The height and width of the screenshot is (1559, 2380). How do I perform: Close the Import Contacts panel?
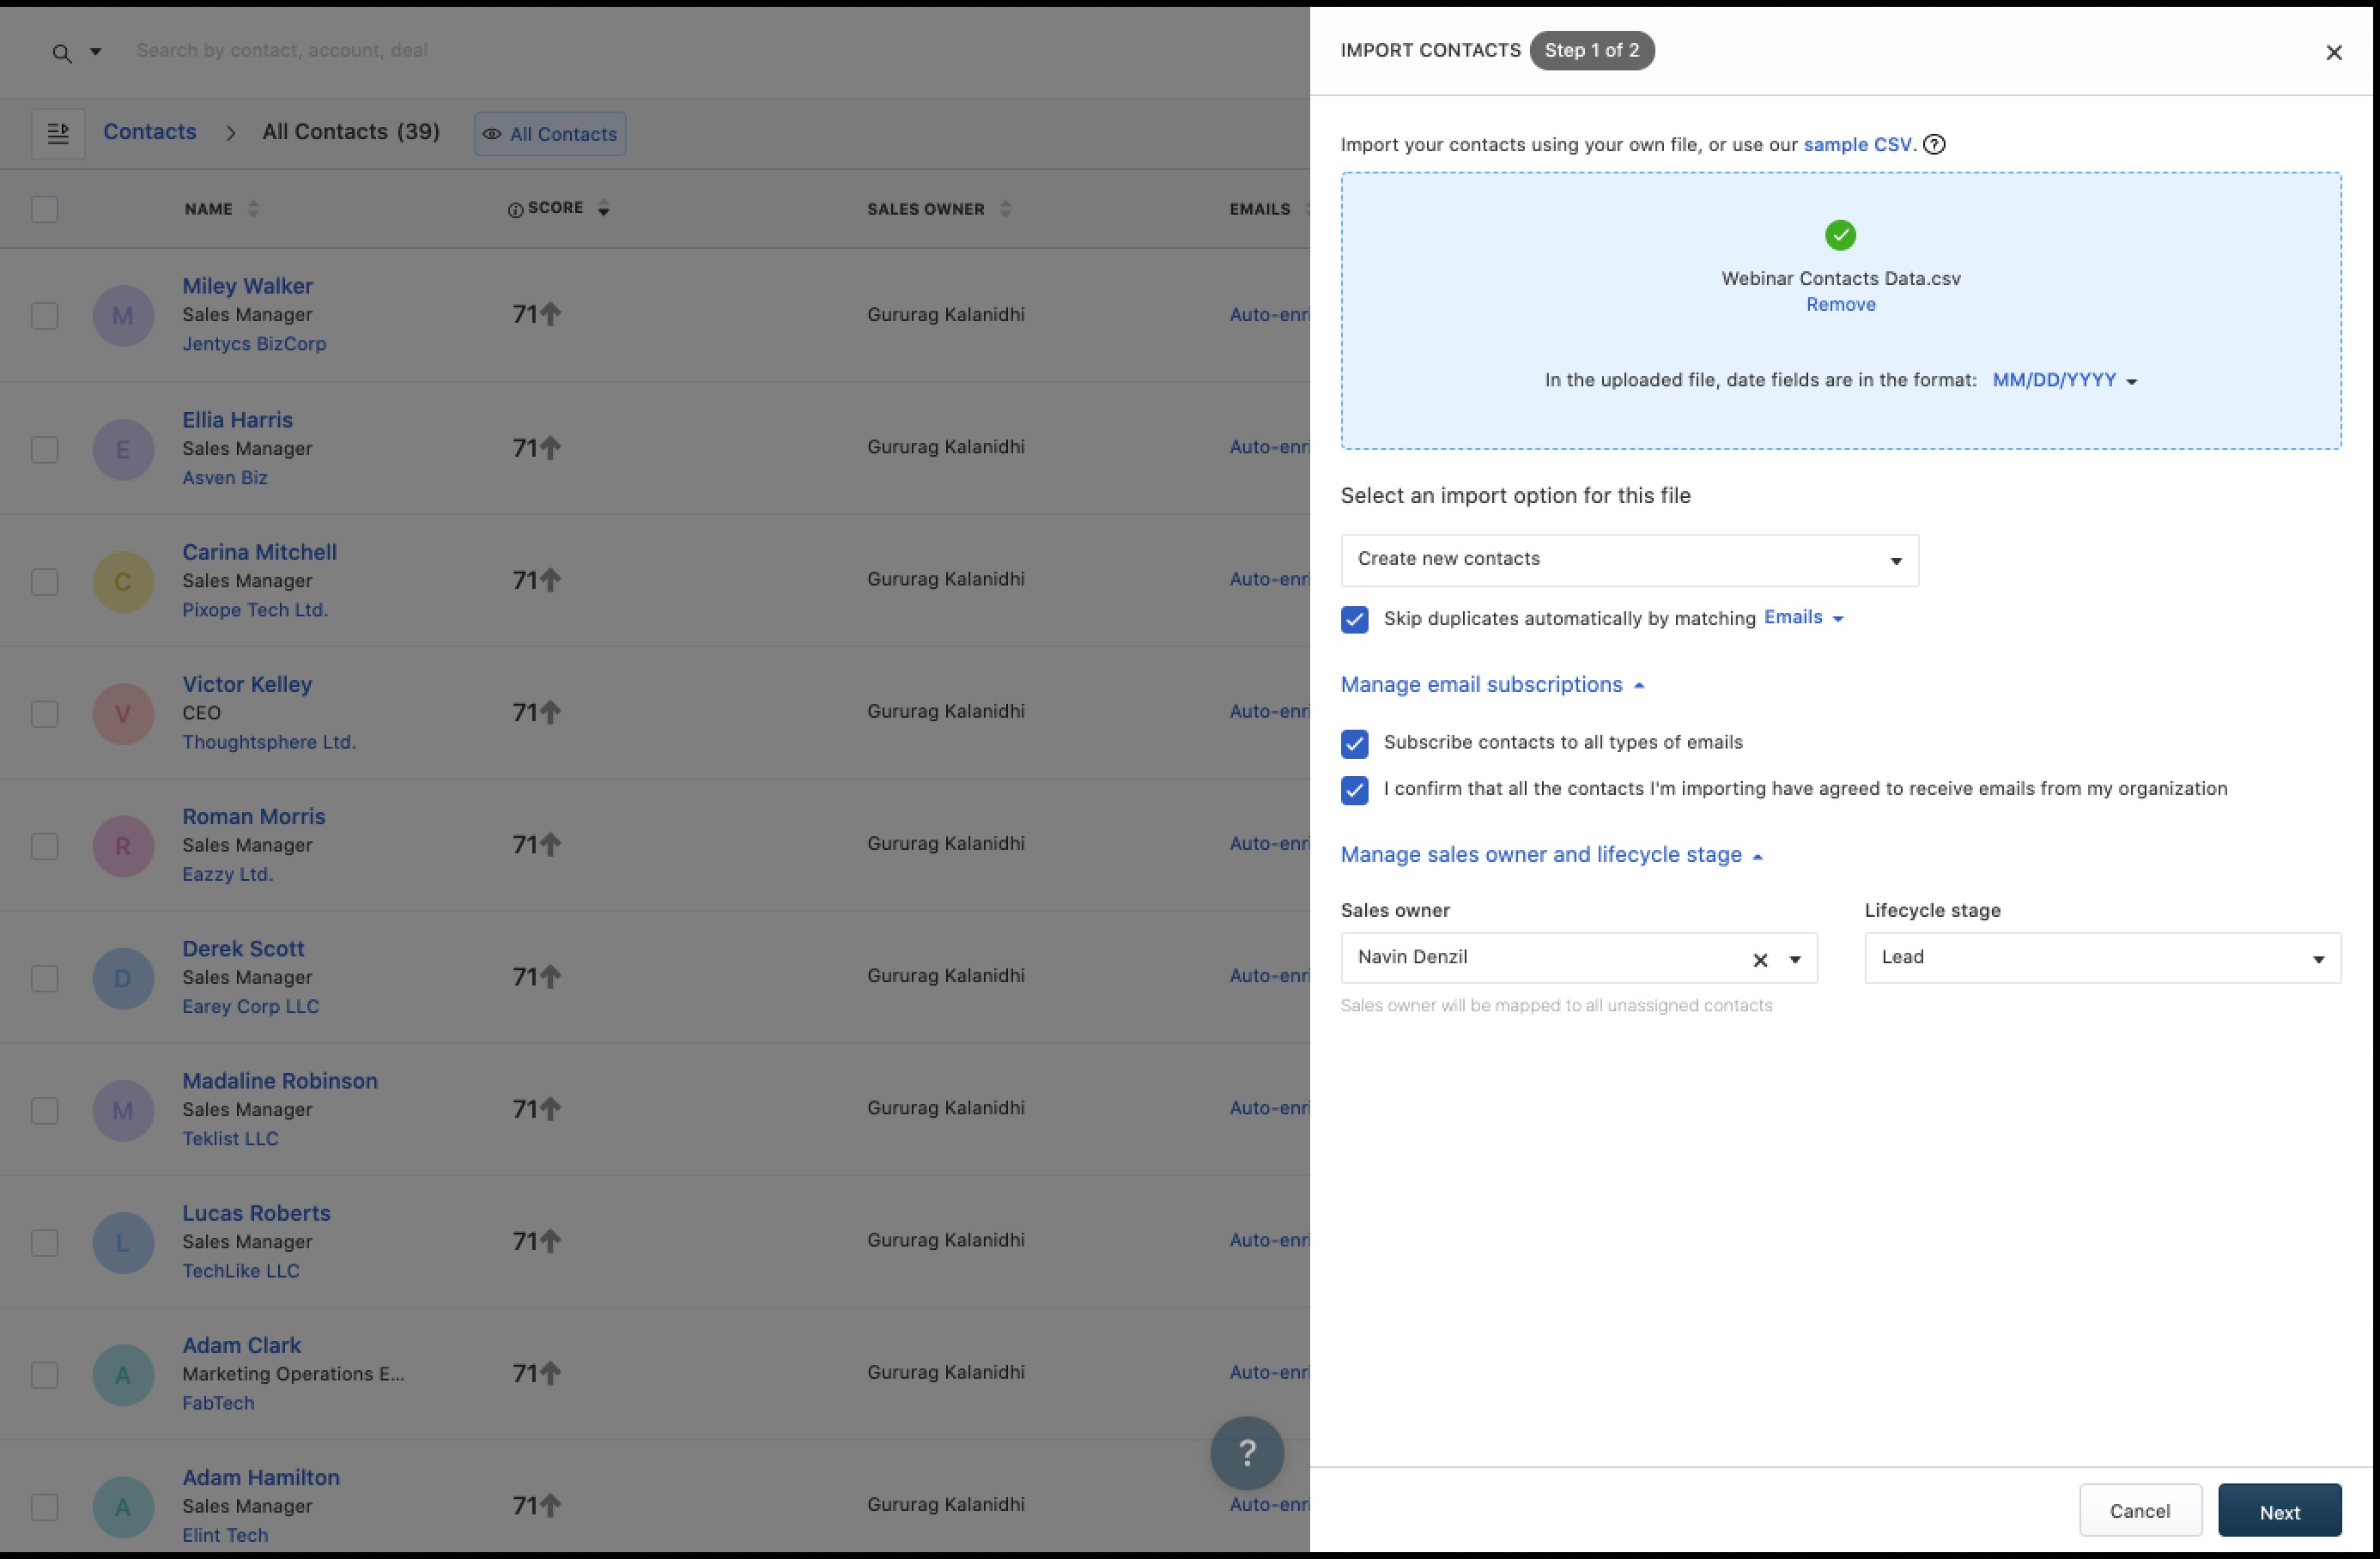(2333, 53)
